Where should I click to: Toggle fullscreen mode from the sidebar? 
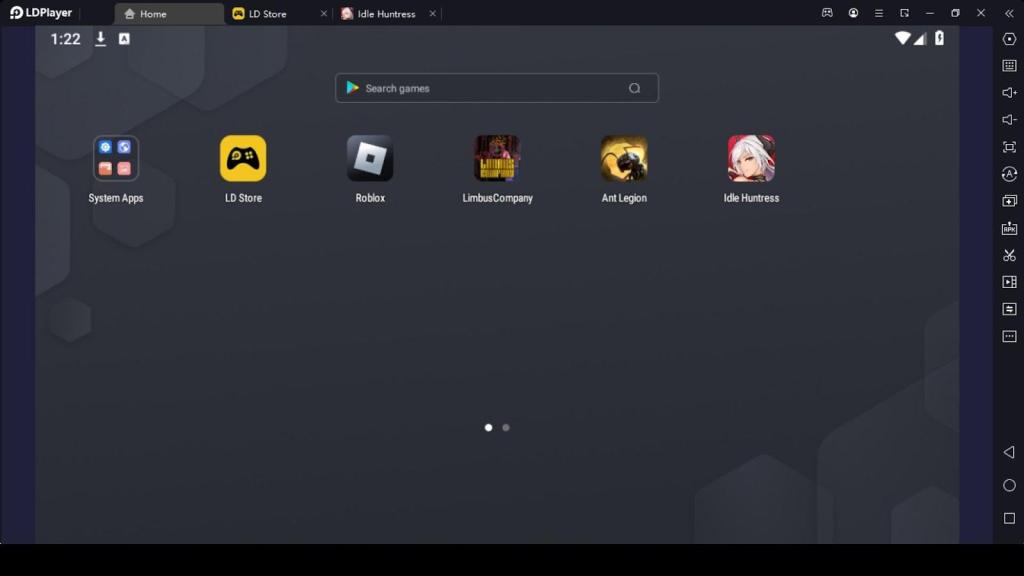tap(1009, 147)
